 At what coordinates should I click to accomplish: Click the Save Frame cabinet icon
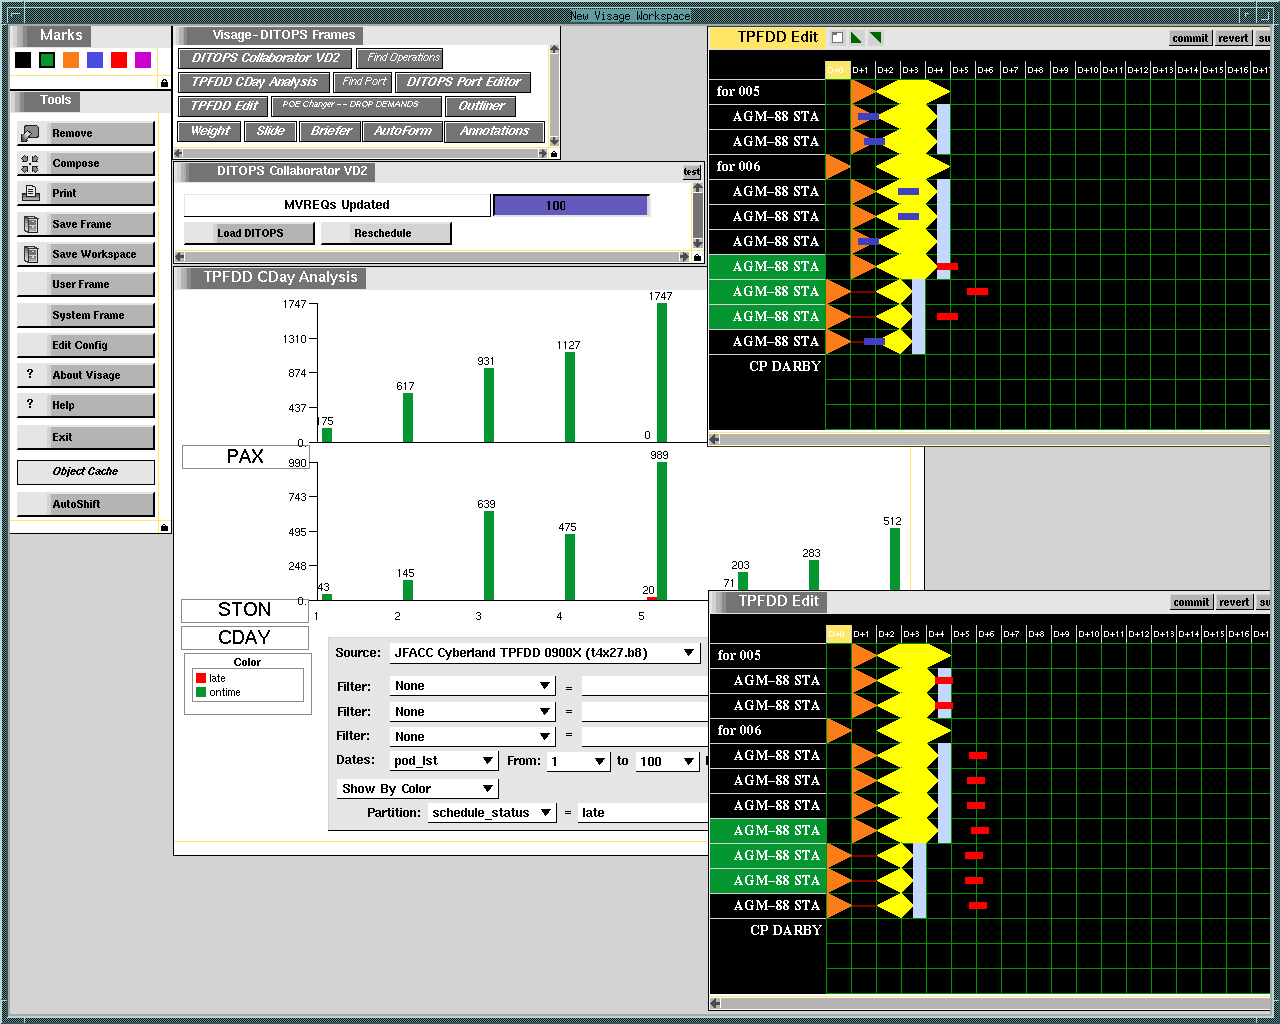click(30, 224)
